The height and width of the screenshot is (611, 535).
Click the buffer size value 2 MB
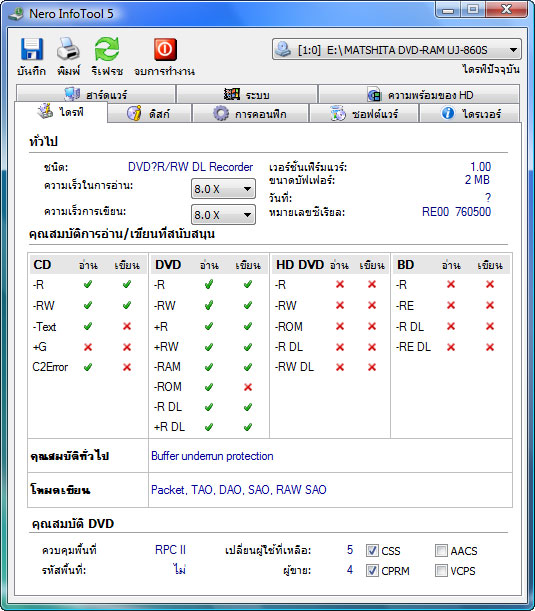tap(477, 180)
